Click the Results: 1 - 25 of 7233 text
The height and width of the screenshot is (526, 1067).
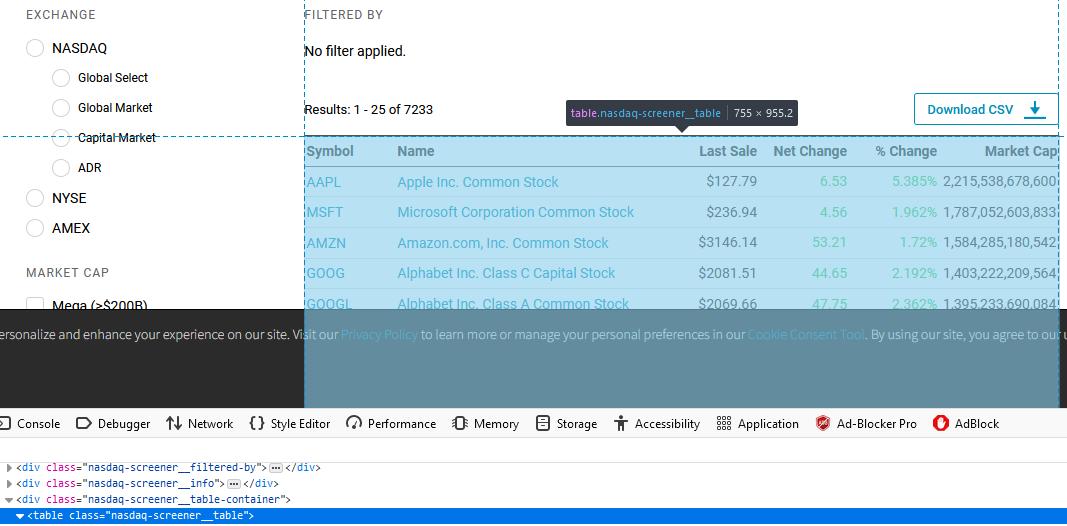click(368, 110)
